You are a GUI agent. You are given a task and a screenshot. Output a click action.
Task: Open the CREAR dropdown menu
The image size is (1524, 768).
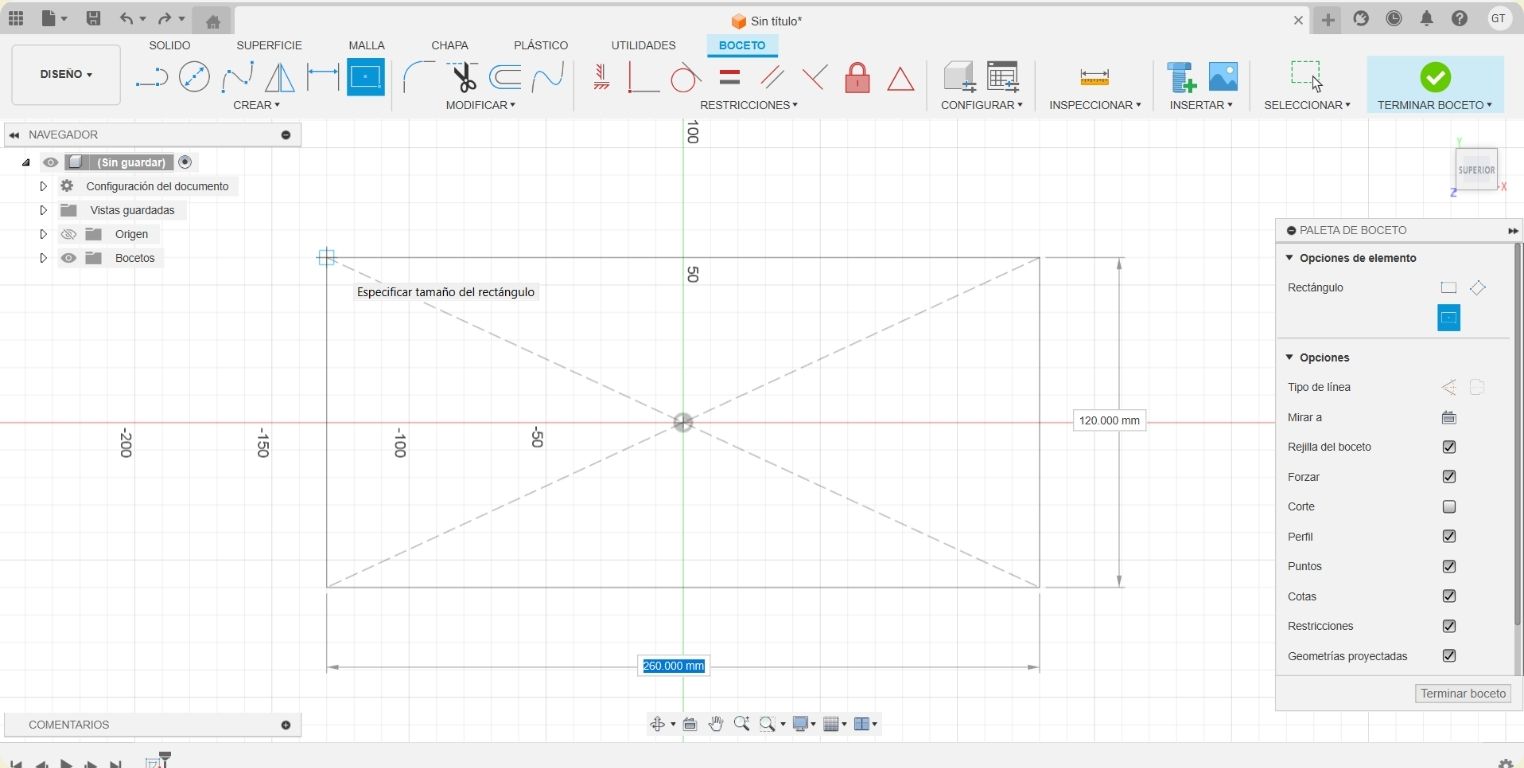pyautogui.click(x=256, y=105)
